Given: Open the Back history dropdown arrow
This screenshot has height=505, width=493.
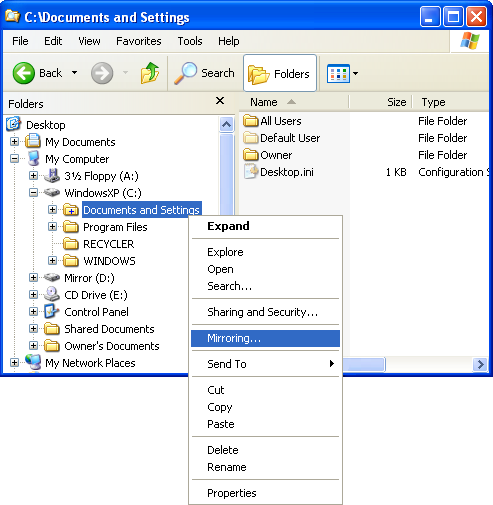Looking at the screenshot, I should pyautogui.click(x=74, y=72).
